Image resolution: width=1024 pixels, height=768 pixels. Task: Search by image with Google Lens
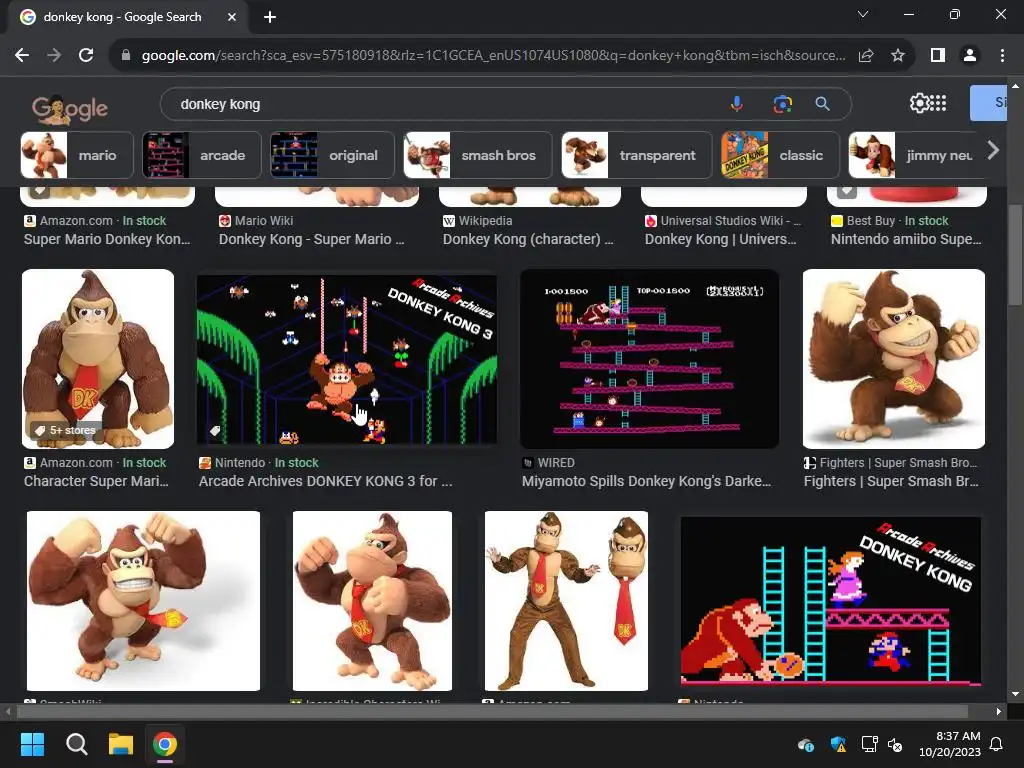[x=782, y=104]
